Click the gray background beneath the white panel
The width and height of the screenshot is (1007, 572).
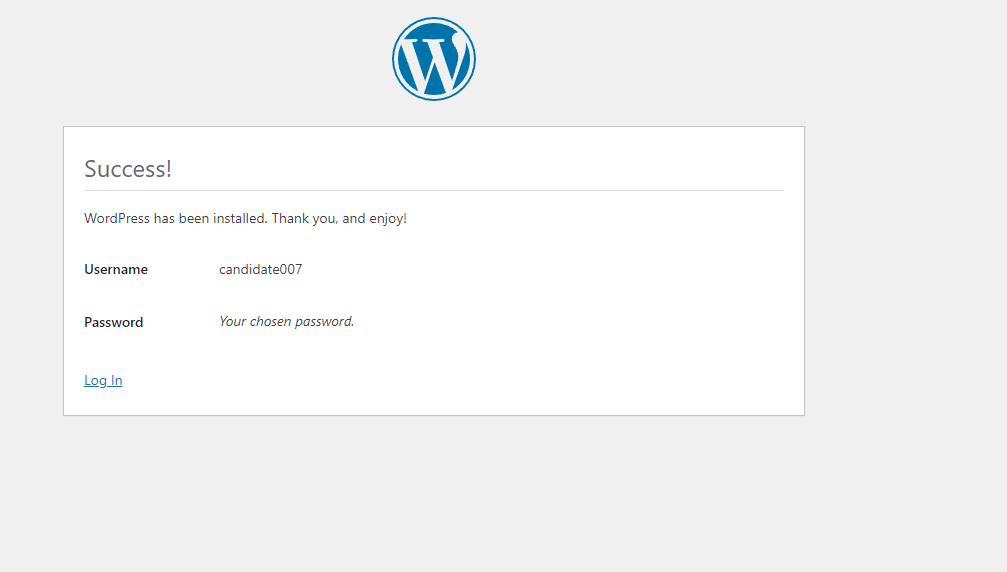[x=433, y=490]
